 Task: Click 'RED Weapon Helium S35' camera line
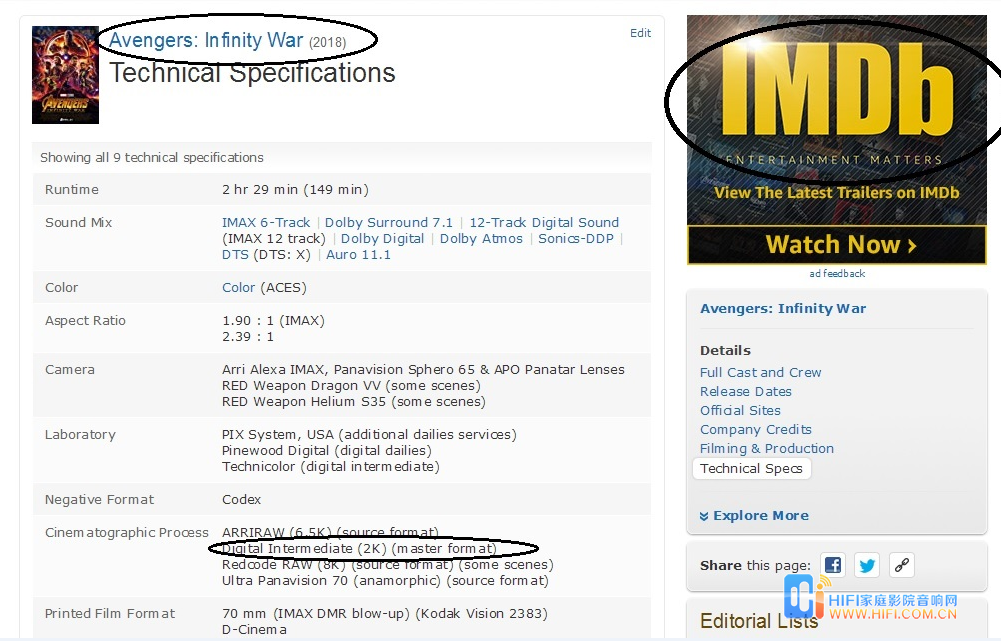pyautogui.click(x=354, y=402)
